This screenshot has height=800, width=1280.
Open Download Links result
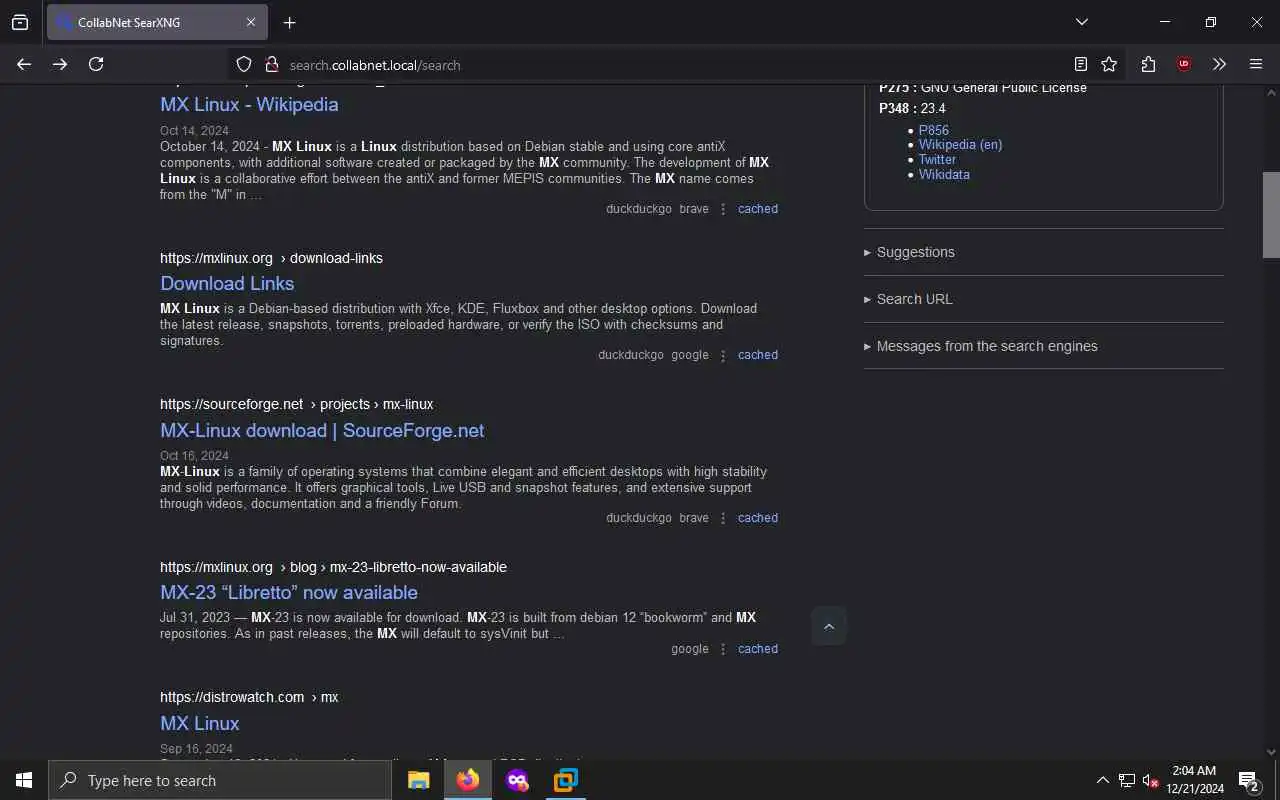click(227, 283)
